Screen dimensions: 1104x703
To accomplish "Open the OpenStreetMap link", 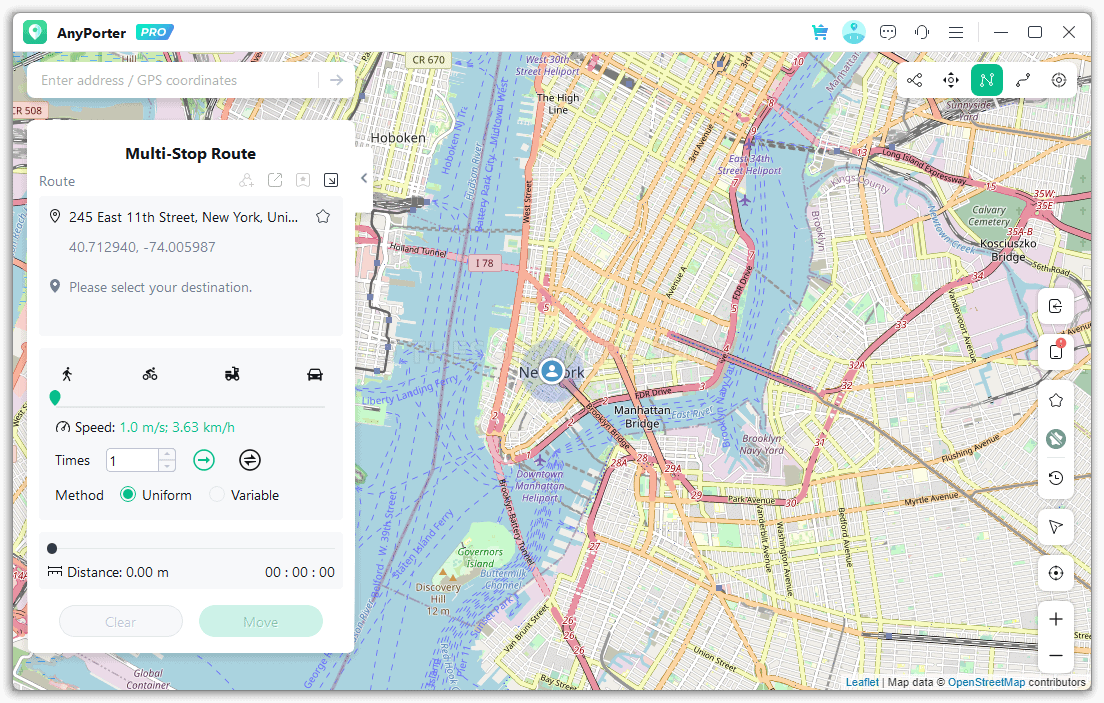I will [x=986, y=682].
